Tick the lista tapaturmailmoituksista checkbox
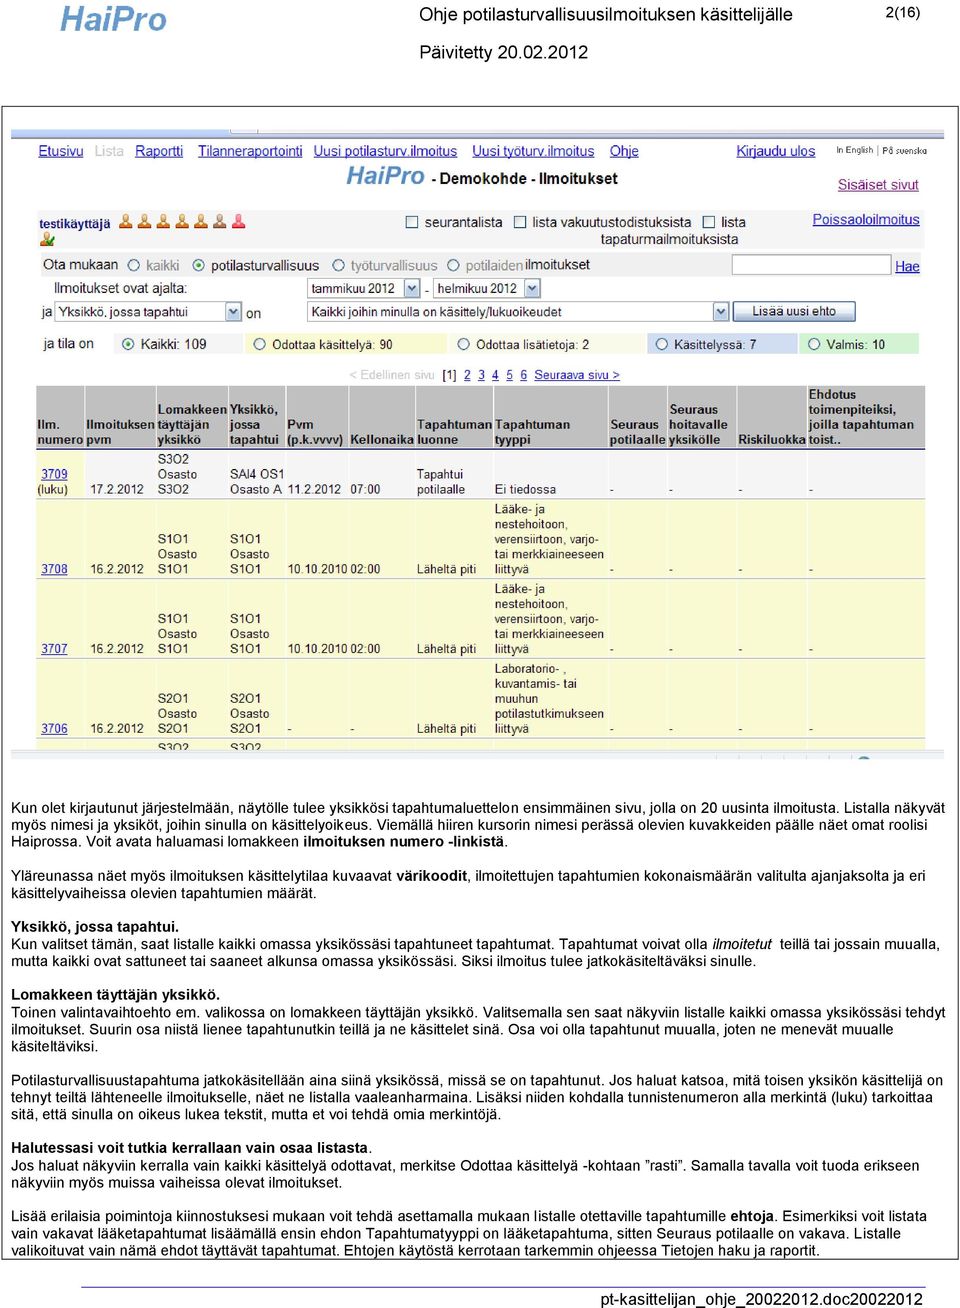Screen dimensions: 960x1308 pos(709,222)
